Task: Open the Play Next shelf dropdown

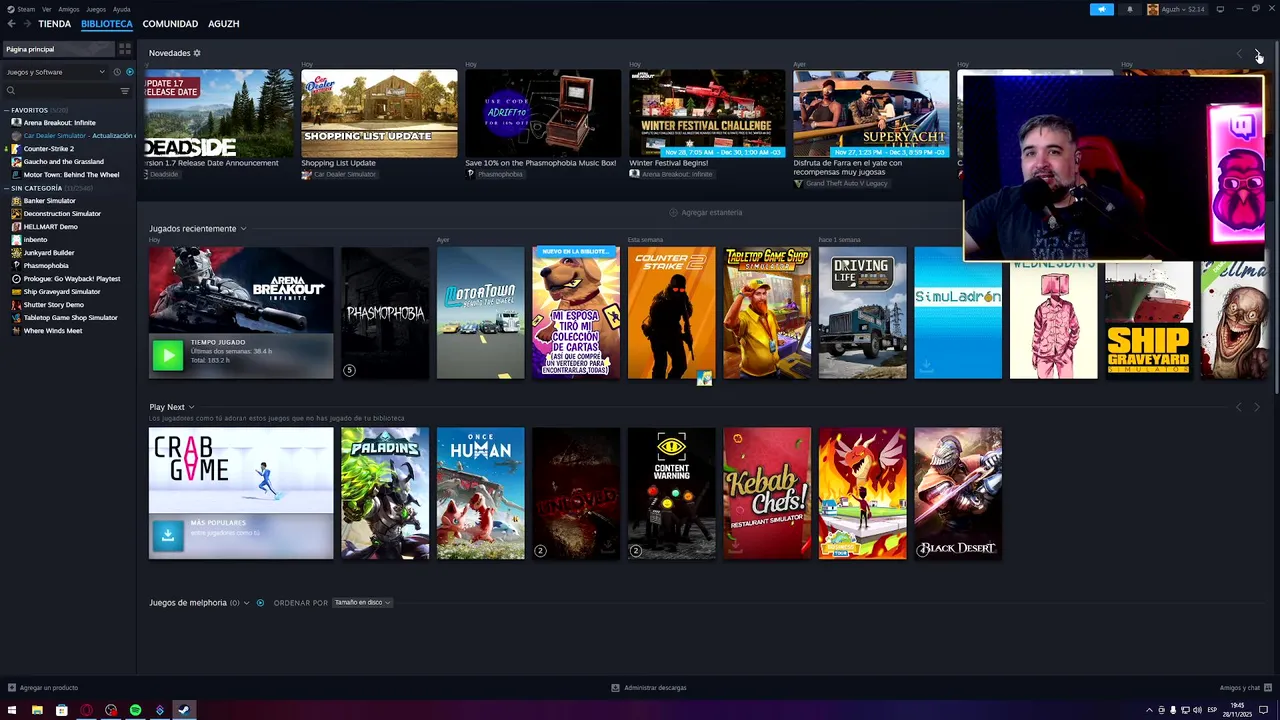Action: coord(191,407)
